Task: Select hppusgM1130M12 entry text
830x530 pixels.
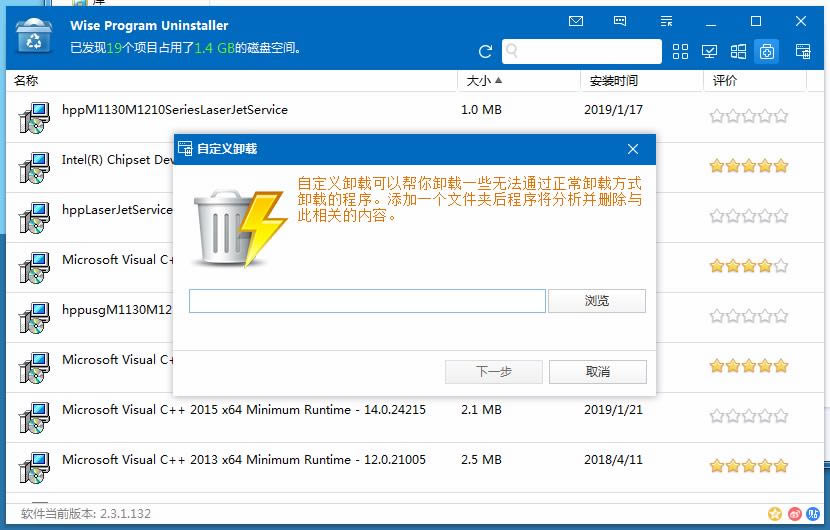Action: (117, 310)
